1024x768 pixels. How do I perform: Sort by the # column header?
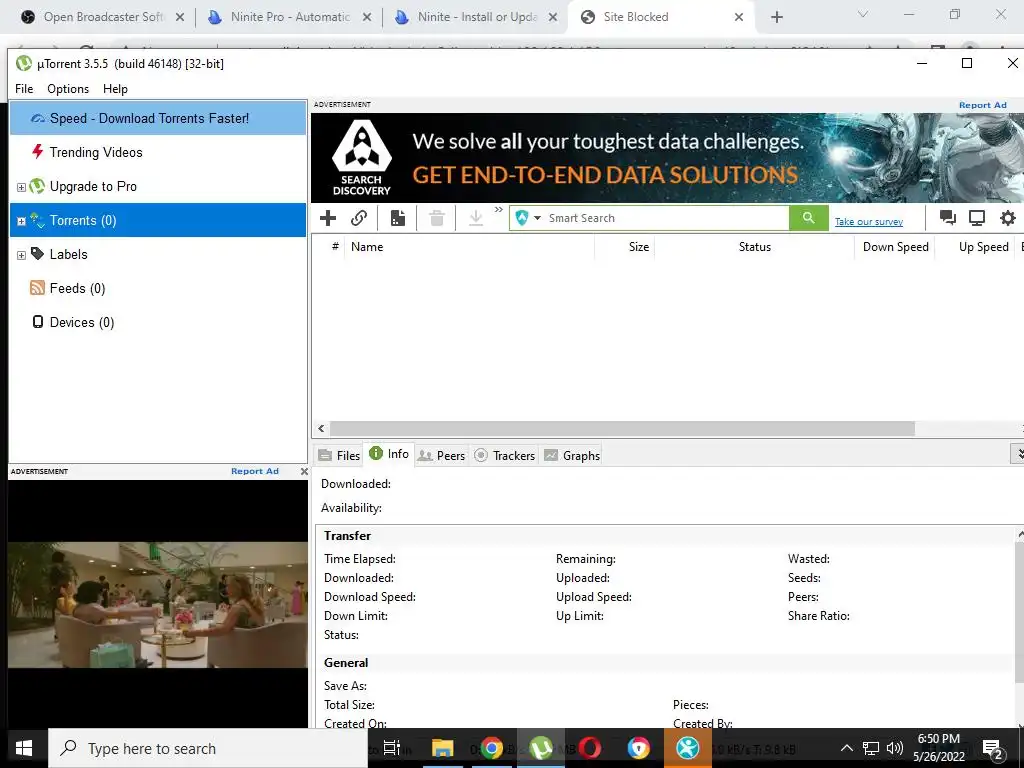[x=335, y=247]
